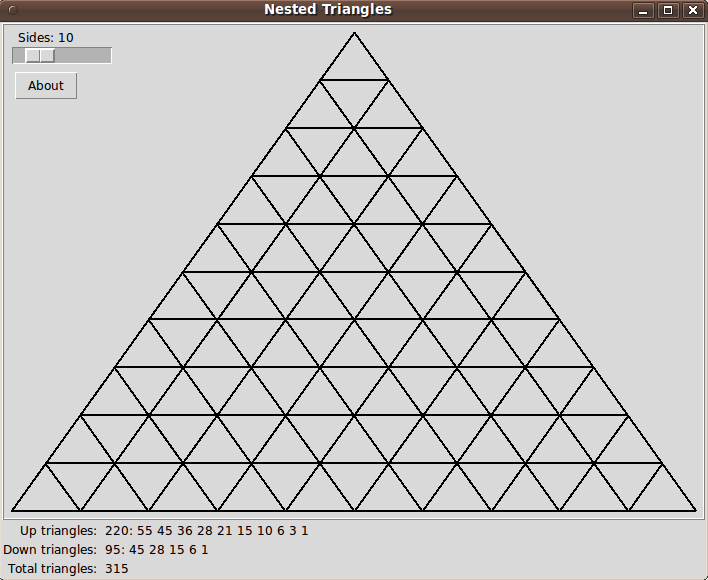Click the 'Sides: 10' label
This screenshot has height=580, width=708.
click(x=46, y=37)
